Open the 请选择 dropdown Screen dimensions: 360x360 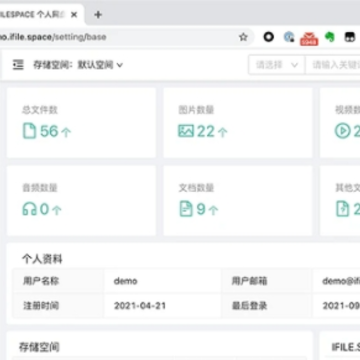[x=277, y=65]
